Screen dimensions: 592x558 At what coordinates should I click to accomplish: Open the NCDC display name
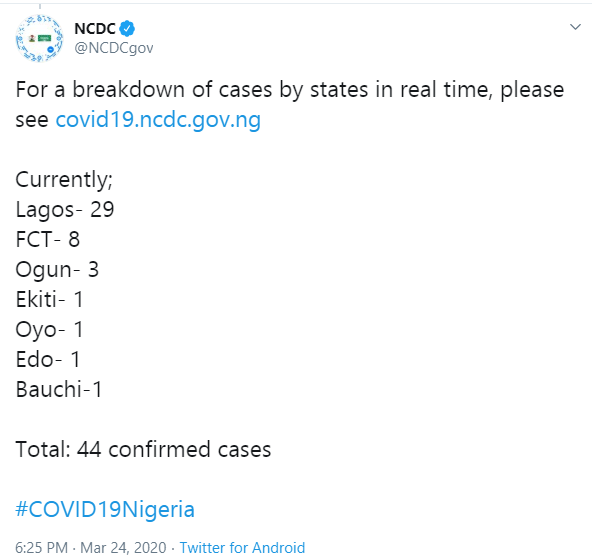tap(95, 29)
